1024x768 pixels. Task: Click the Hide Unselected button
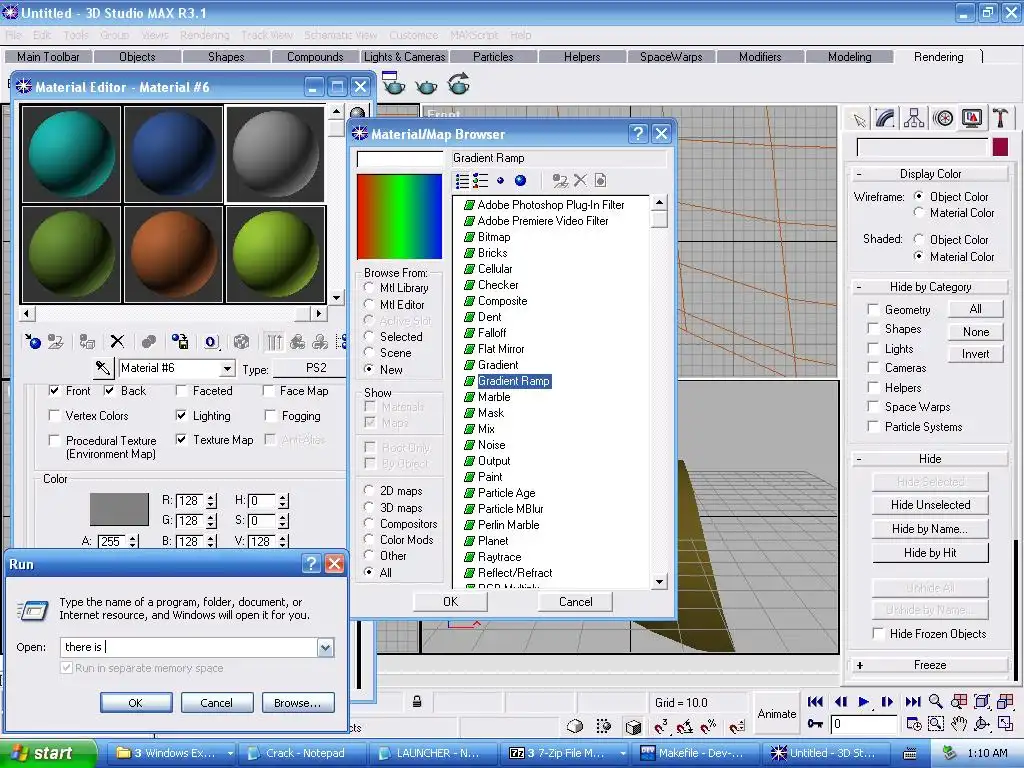[x=930, y=505]
